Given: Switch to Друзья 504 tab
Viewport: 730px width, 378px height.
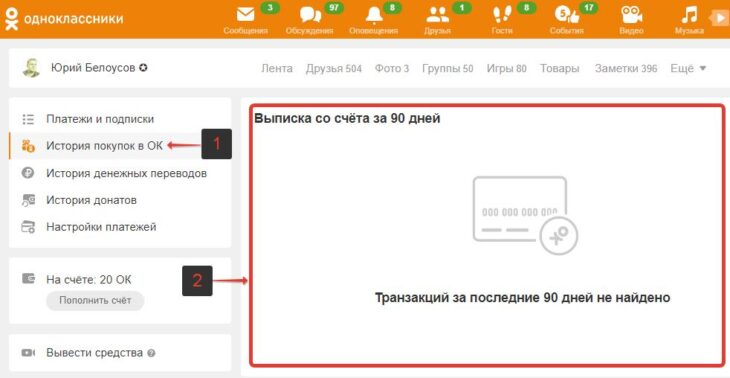Looking at the screenshot, I should (334, 69).
